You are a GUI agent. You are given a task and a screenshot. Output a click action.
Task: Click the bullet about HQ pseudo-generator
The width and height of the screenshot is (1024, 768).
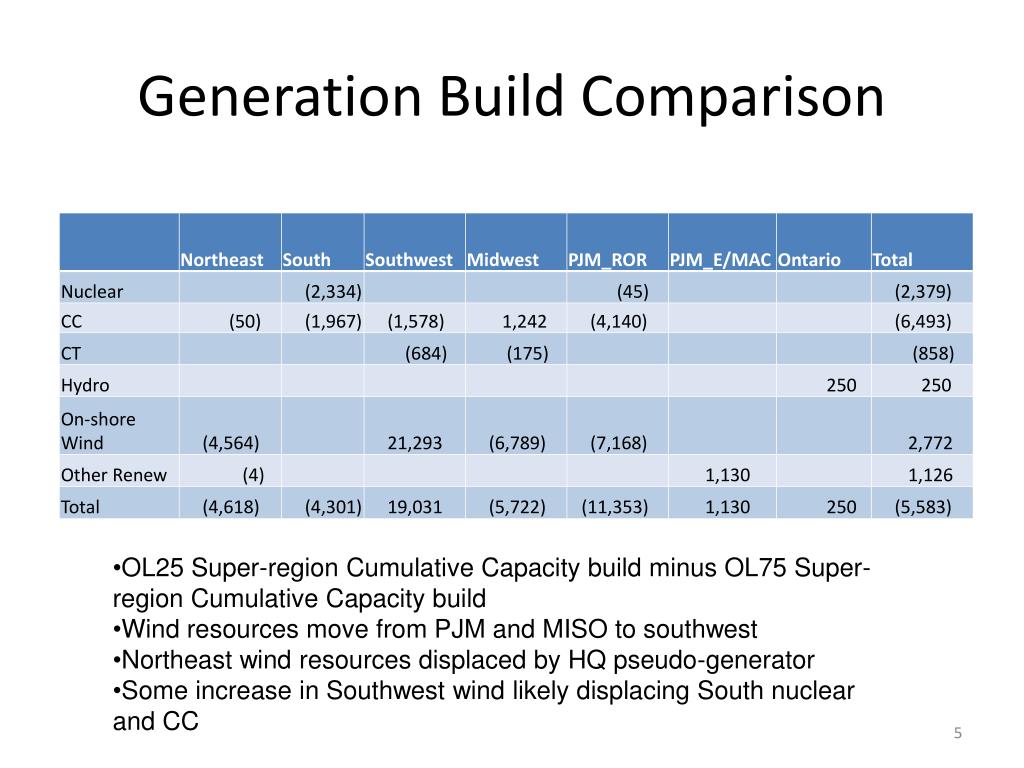click(x=464, y=660)
